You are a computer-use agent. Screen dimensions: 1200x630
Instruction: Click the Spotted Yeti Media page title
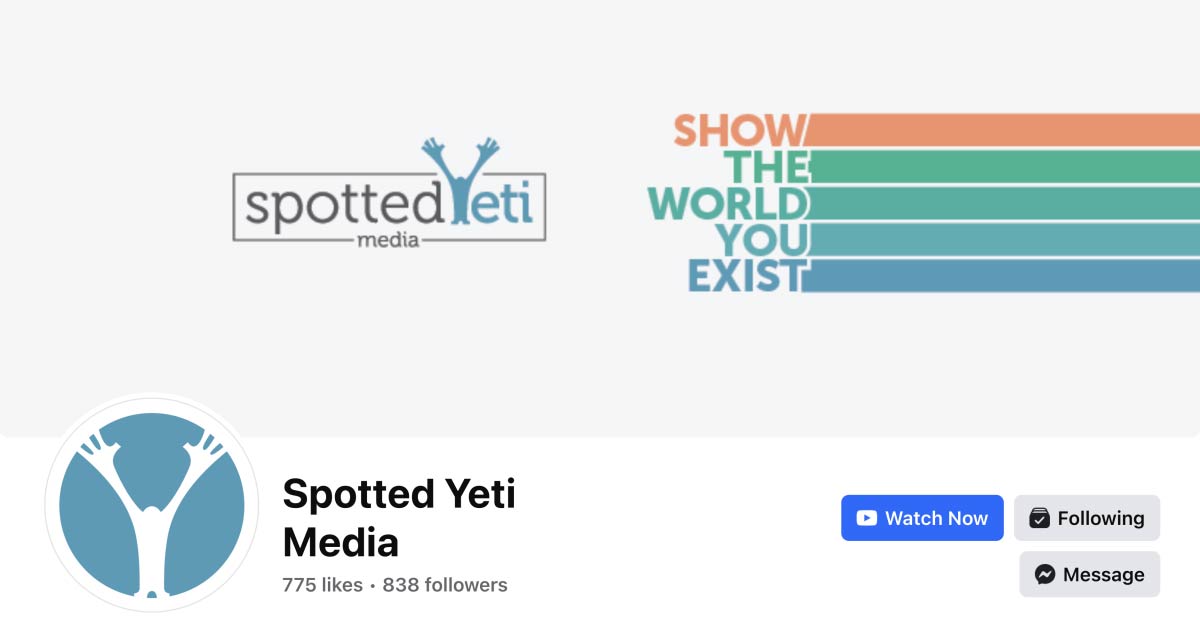coord(399,518)
